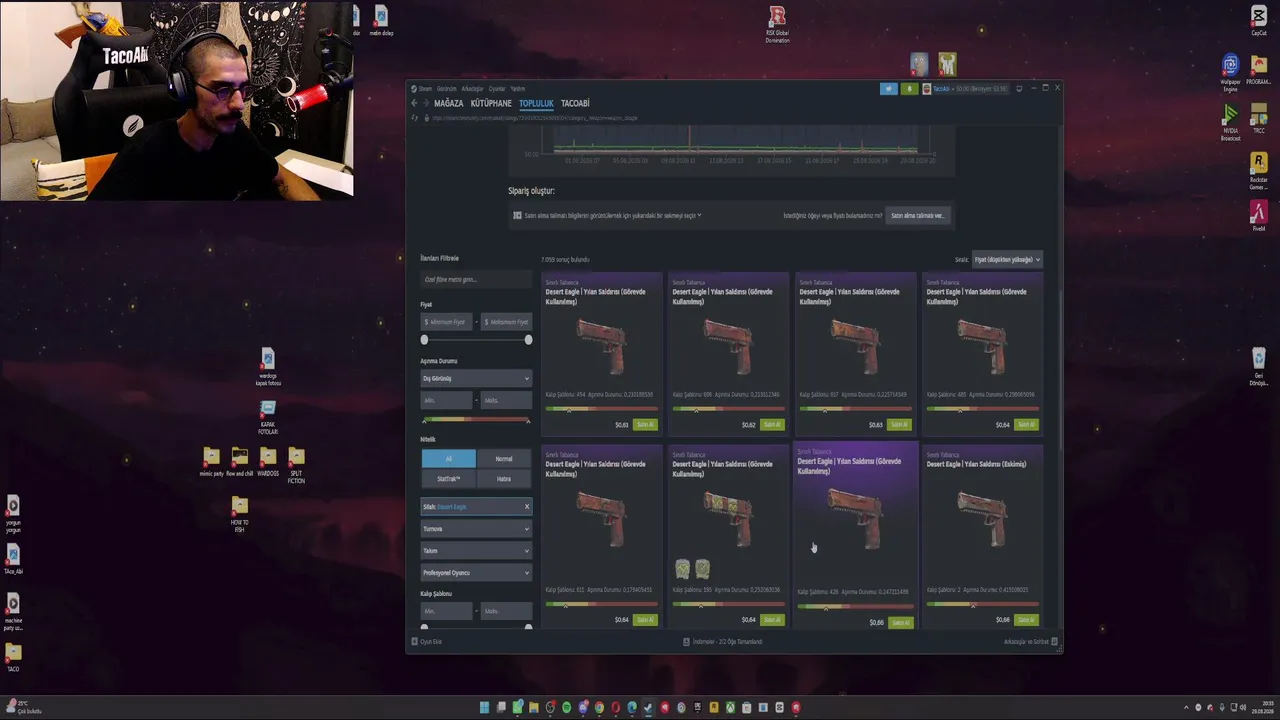Open the Recycle Bin on desktop

(x=1259, y=366)
